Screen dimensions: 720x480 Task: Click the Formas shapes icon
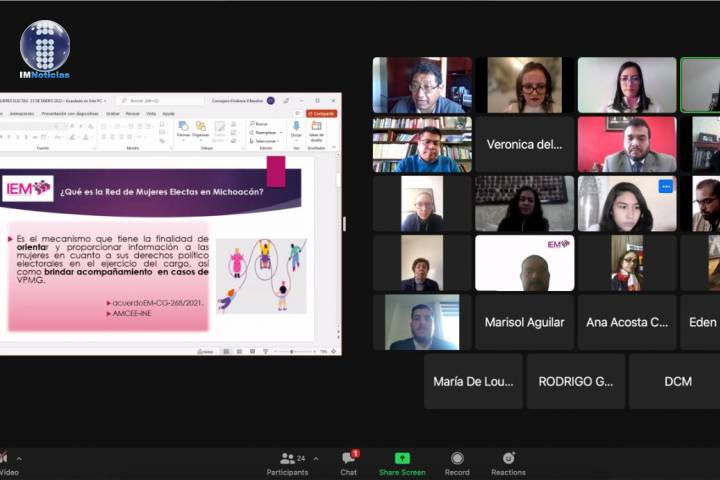(183, 129)
